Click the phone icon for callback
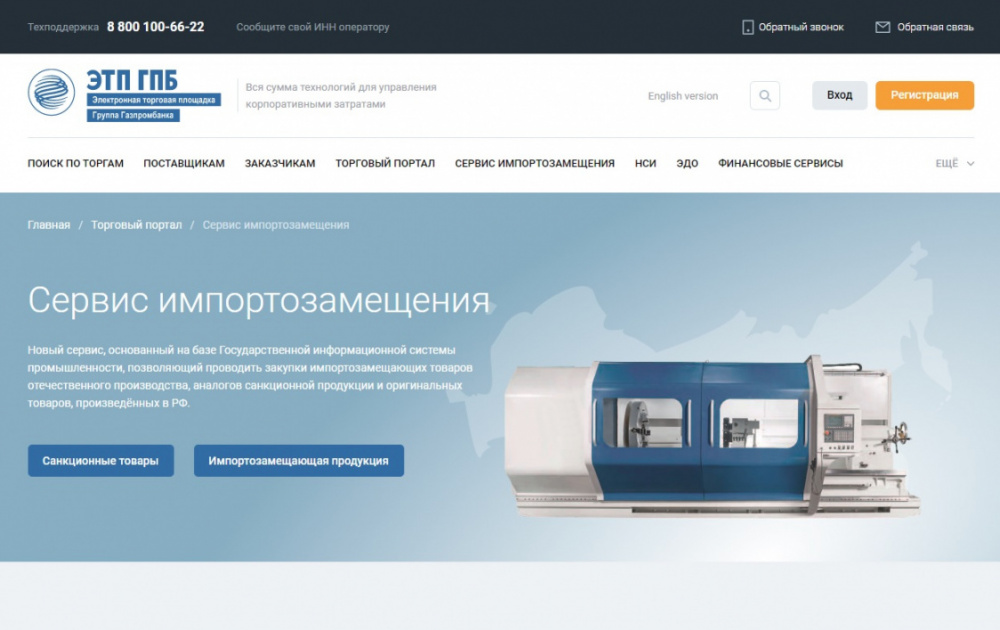Screen dimensions: 1000x630 (x=748, y=27)
